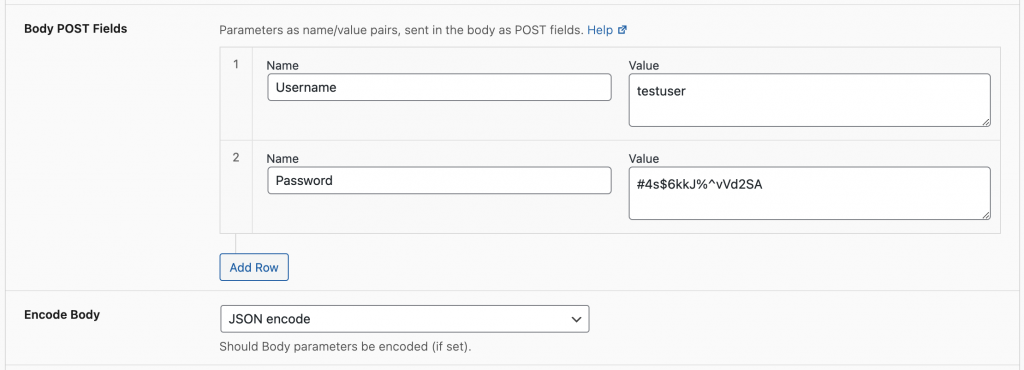Click the Encode Body dropdown chevron arrow
Image resolution: width=1024 pixels, height=370 pixels.
(576, 319)
